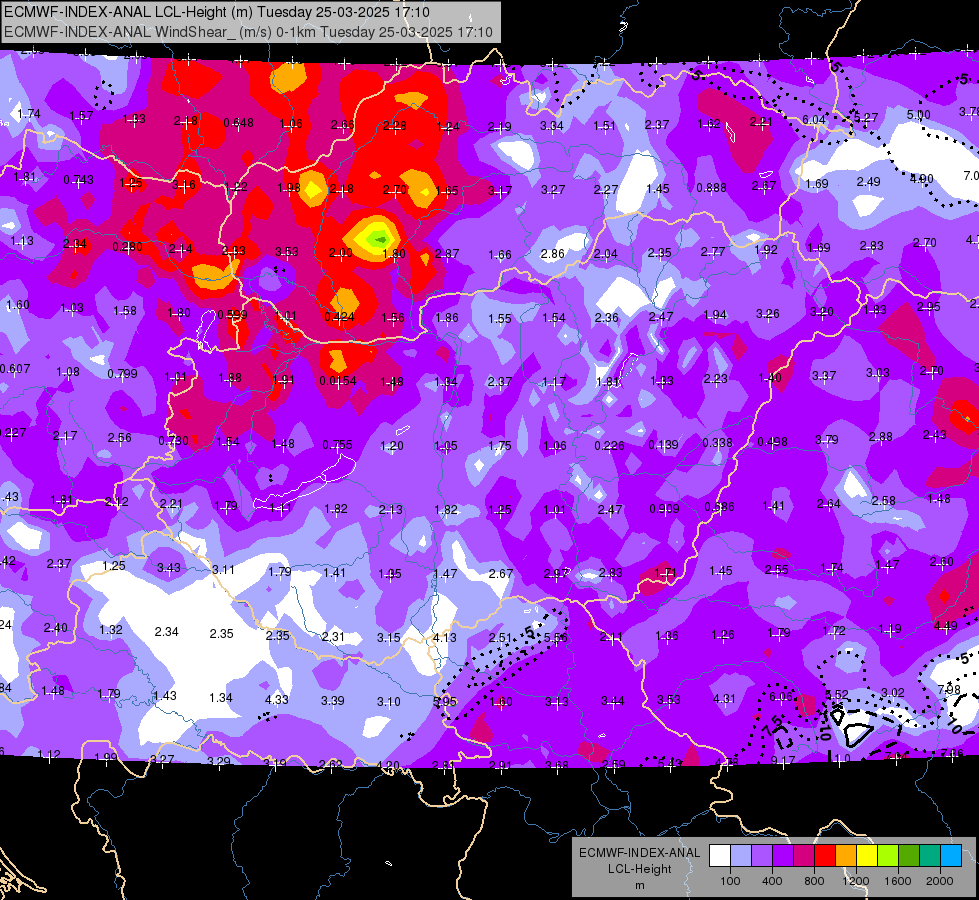Screen dimensions: 979x900
Task: Click the grid value 5.56
Action: [x=556, y=637]
